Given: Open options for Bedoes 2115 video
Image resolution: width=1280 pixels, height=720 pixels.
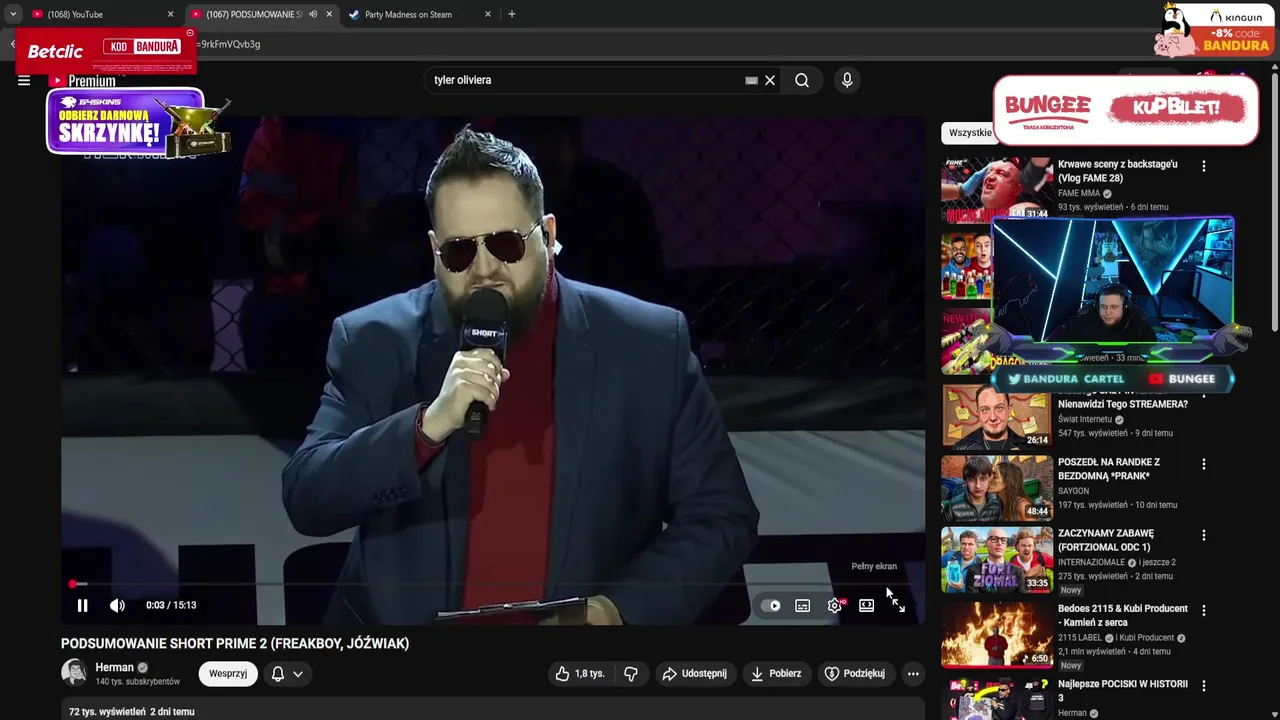Looking at the screenshot, I should pos(1203,610).
